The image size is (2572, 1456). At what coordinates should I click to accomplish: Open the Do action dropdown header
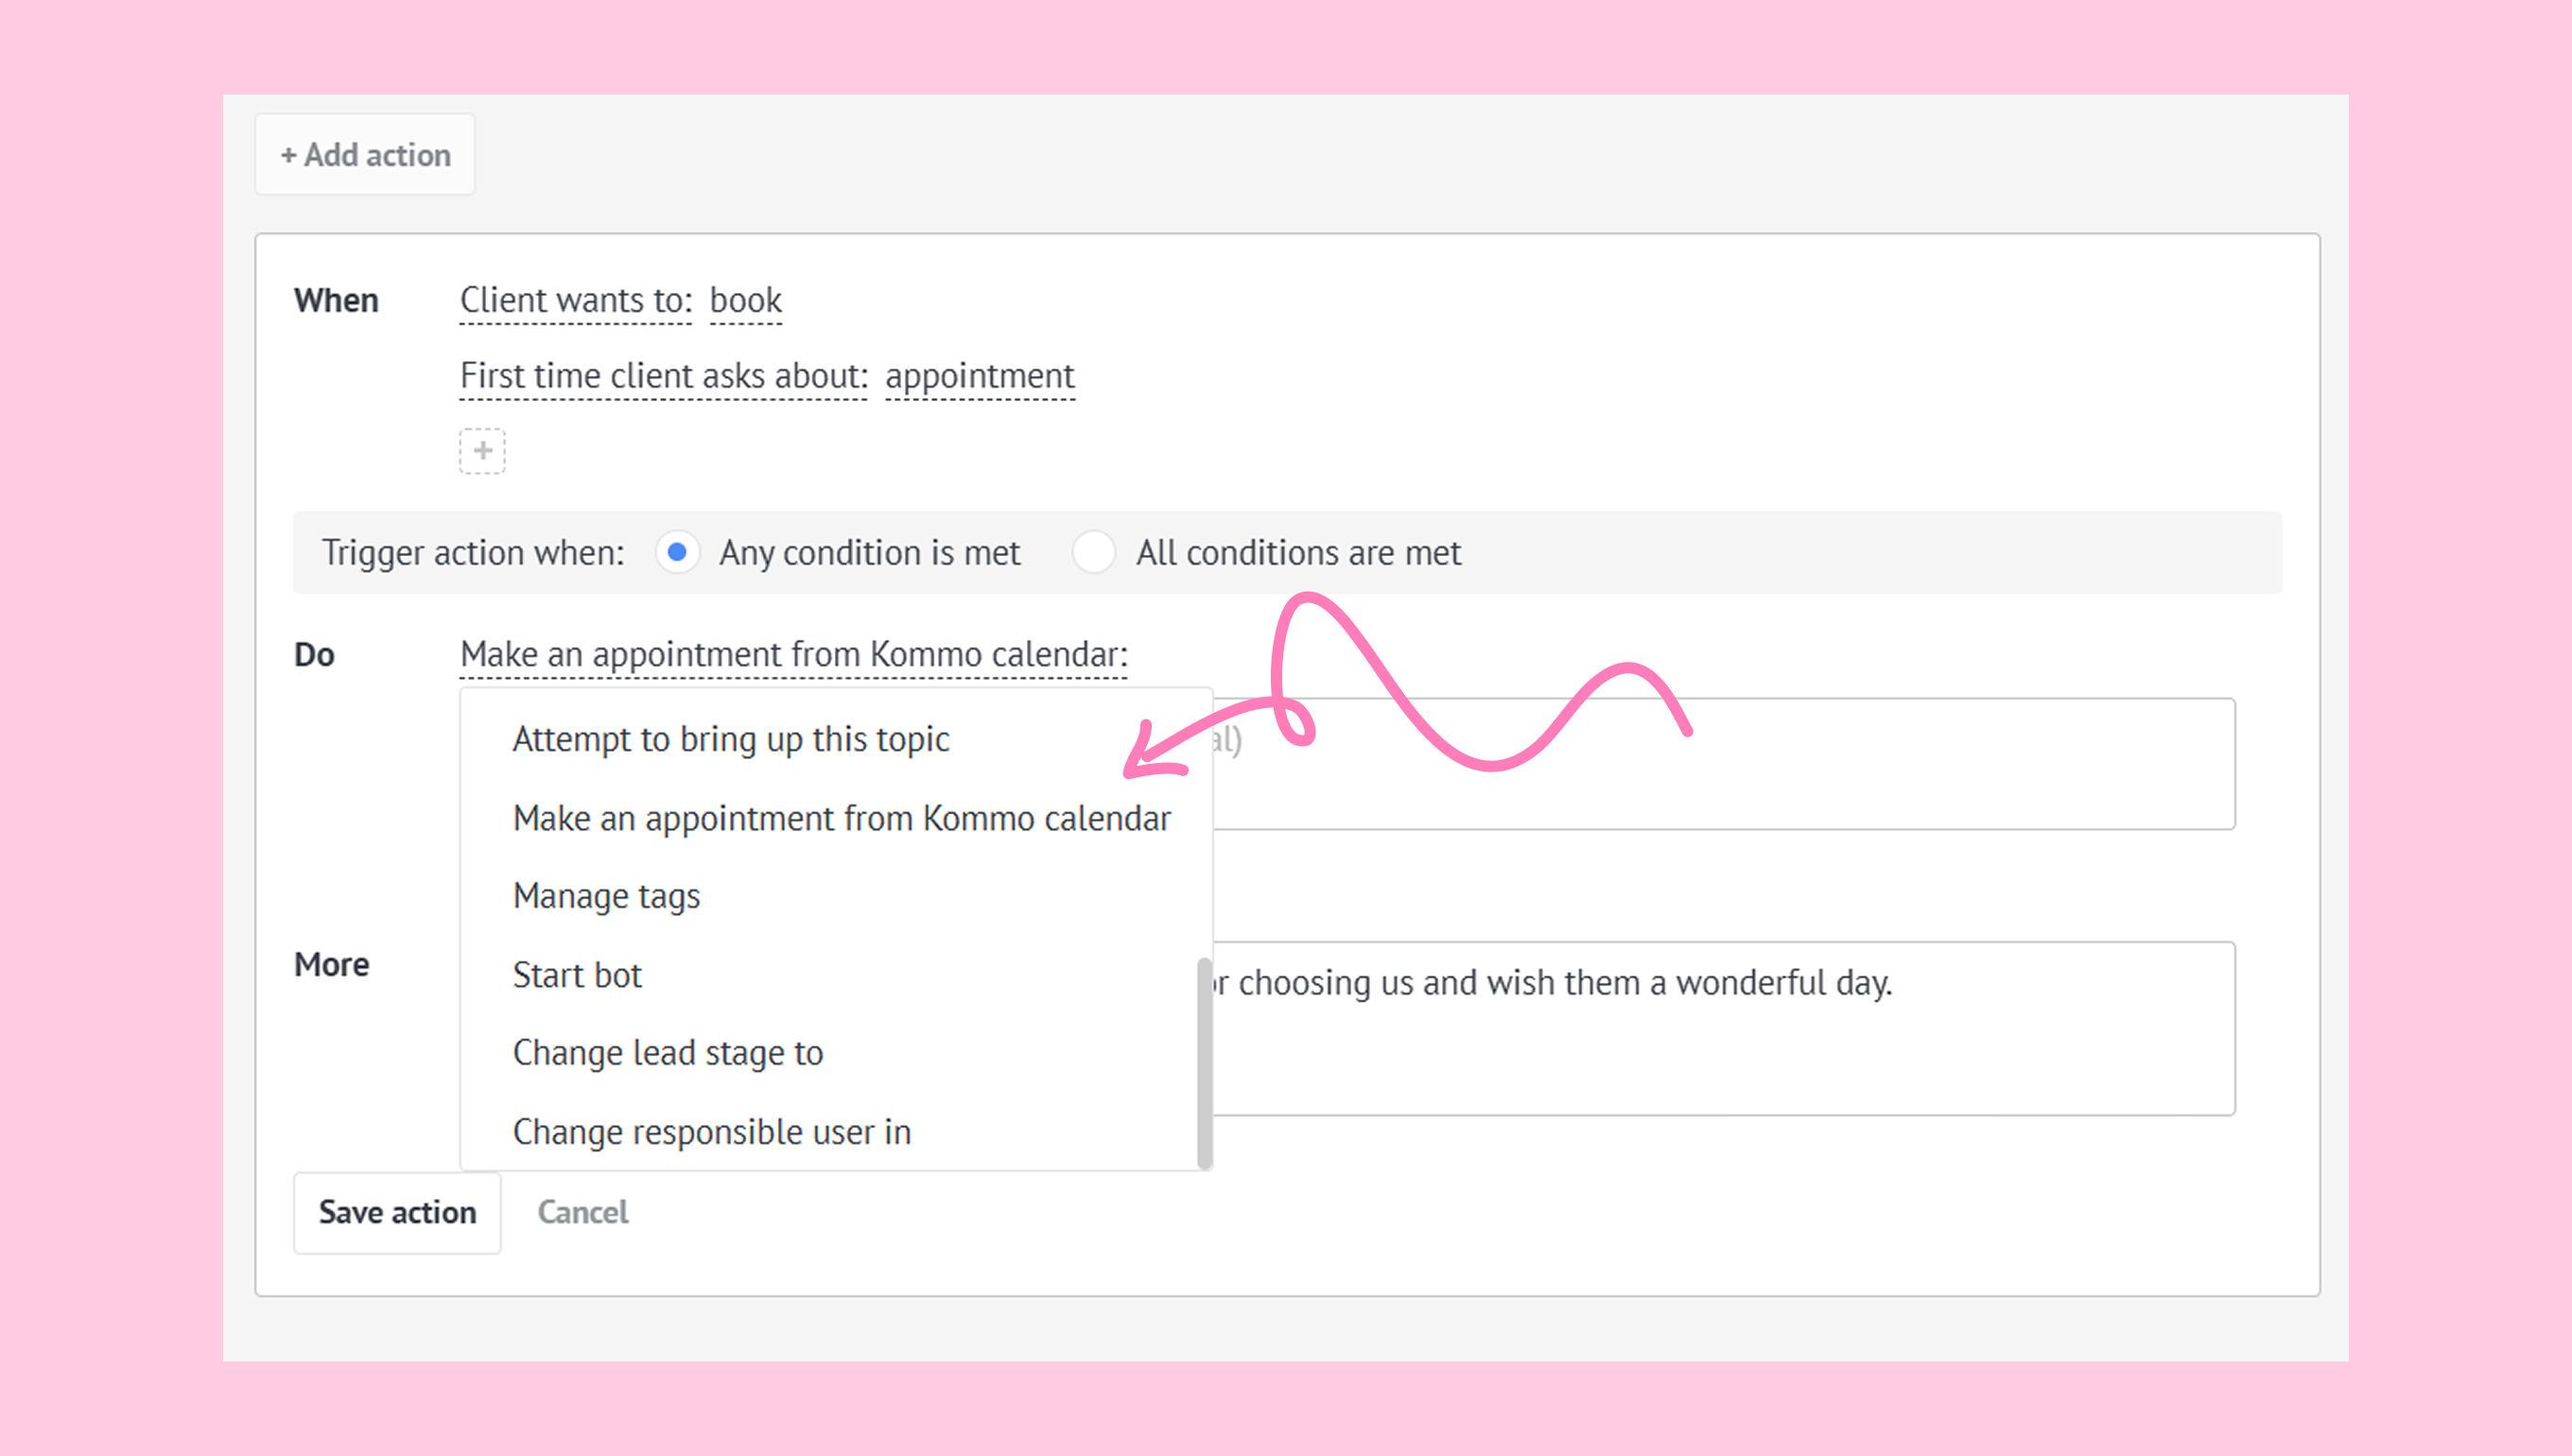point(793,654)
